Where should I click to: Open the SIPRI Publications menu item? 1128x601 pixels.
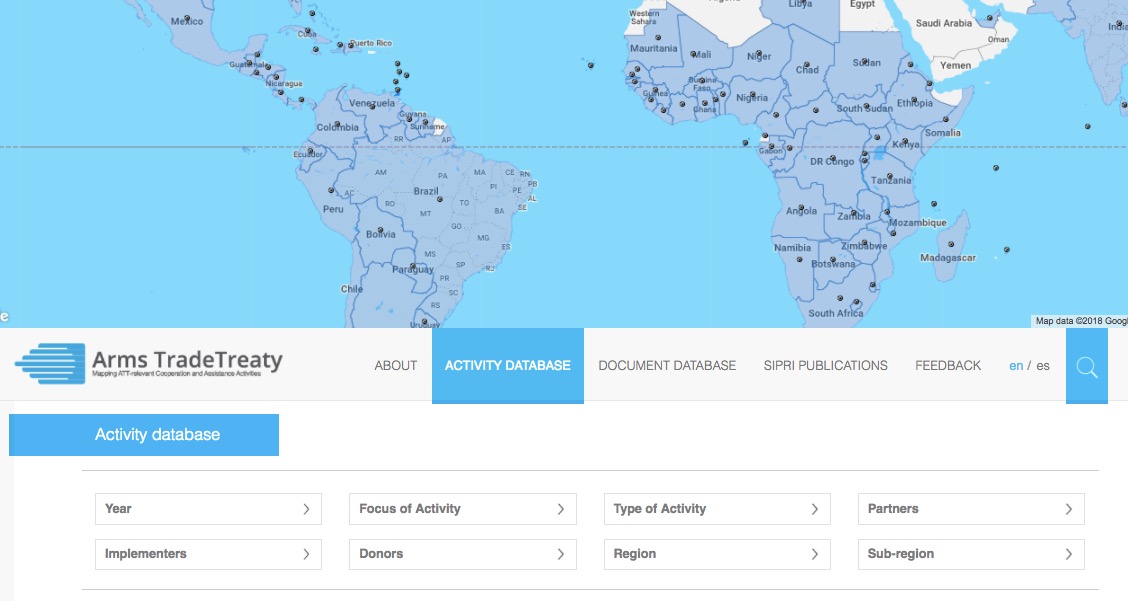(x=825, y=366)
